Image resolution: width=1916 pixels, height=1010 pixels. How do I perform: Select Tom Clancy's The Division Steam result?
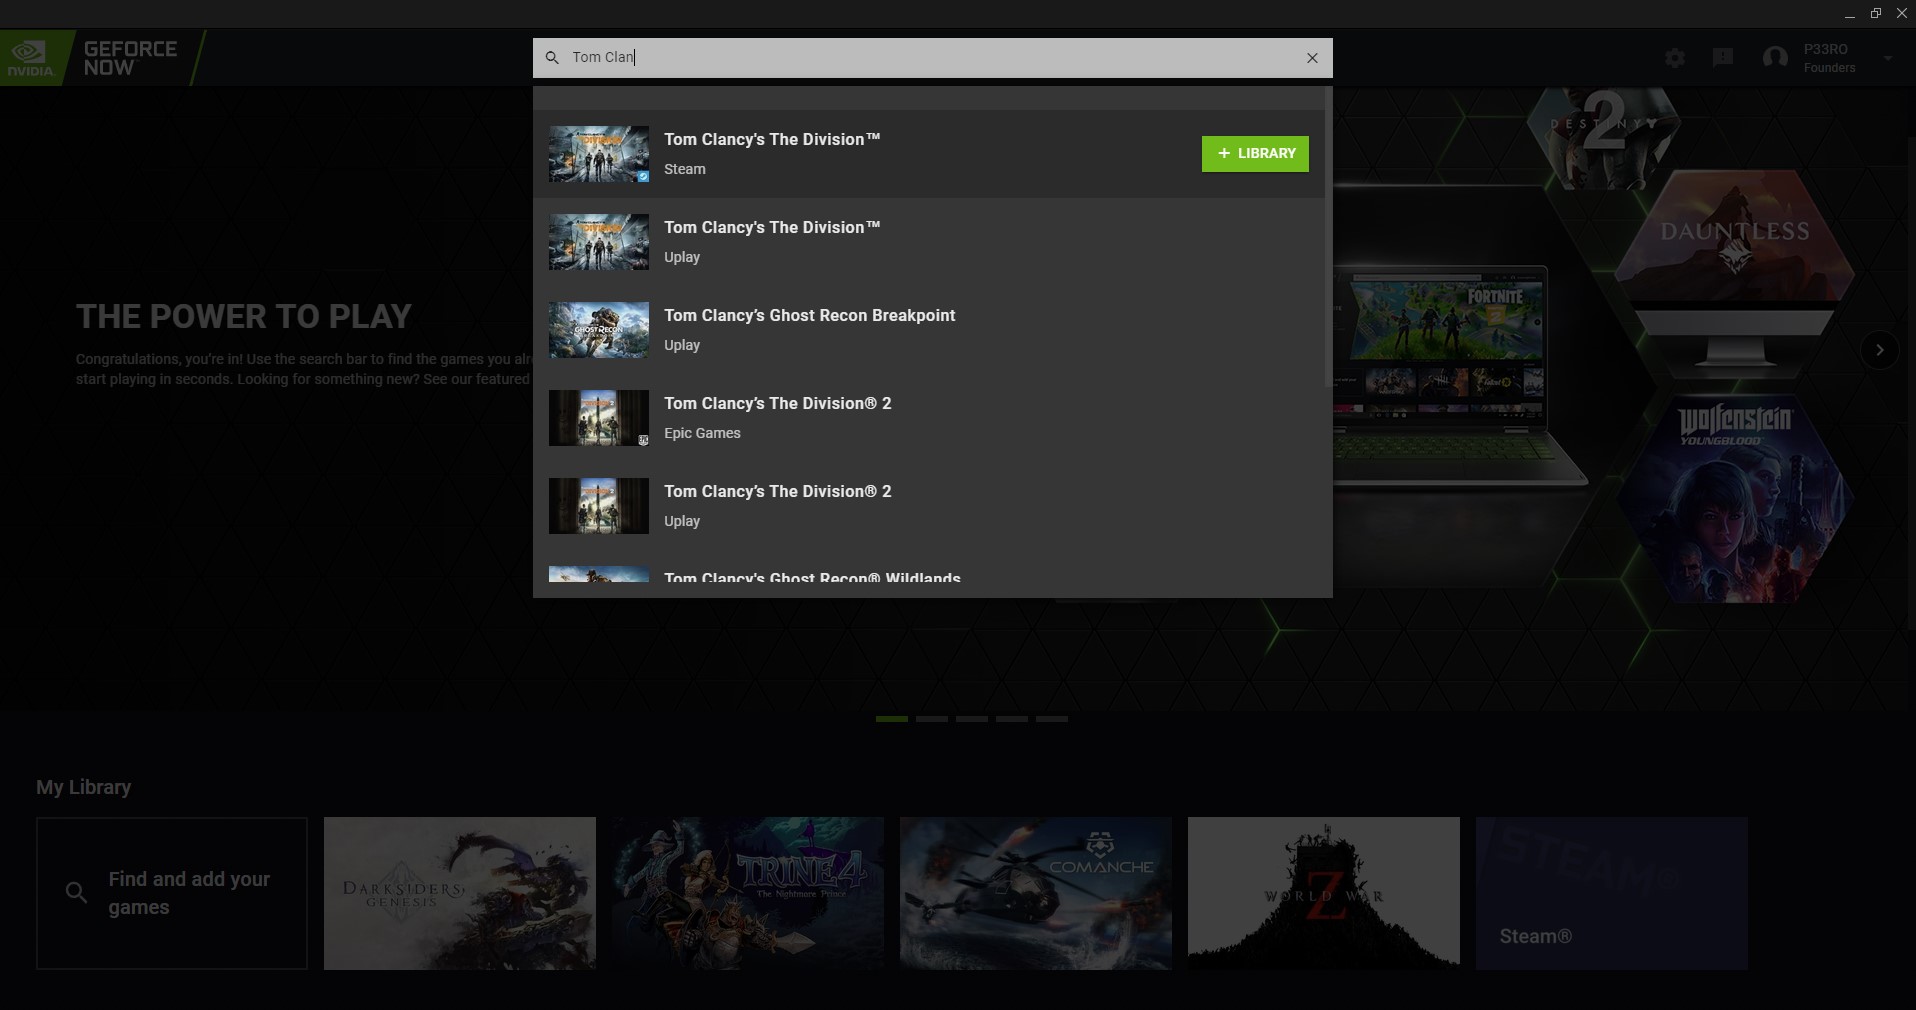[928, 154]
